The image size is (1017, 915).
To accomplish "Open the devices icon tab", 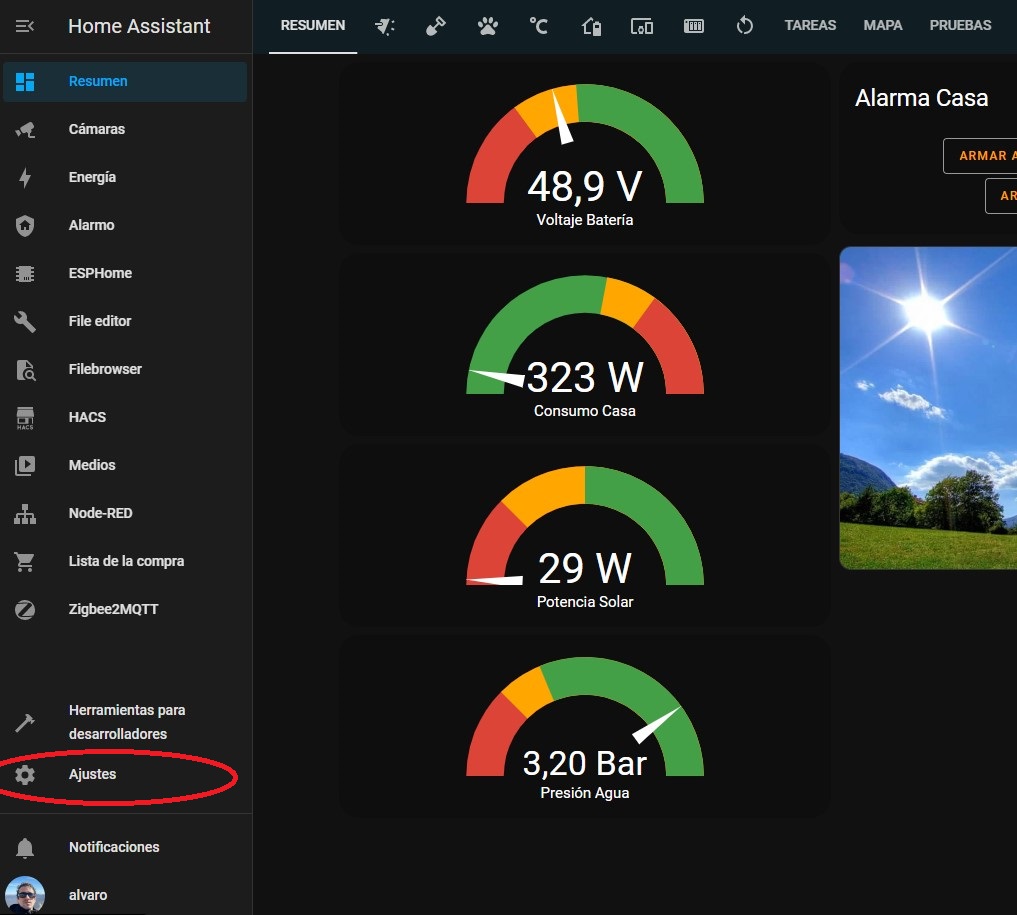I will tap(642, 26).
